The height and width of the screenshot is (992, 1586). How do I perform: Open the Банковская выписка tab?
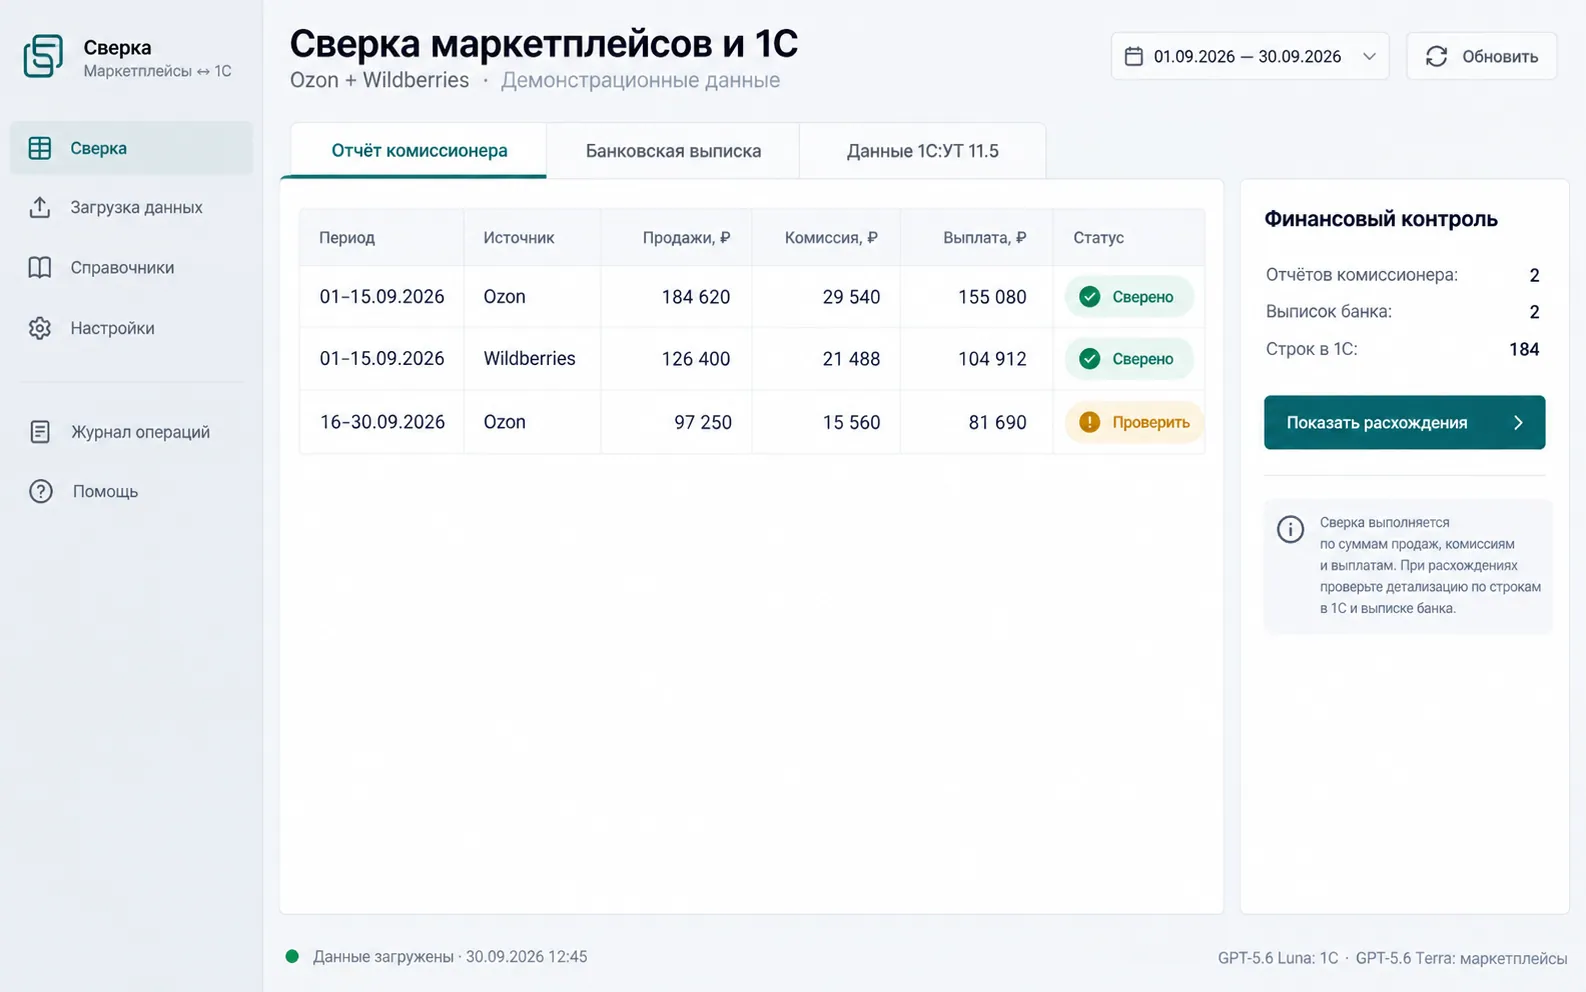(x=673, y=151)
